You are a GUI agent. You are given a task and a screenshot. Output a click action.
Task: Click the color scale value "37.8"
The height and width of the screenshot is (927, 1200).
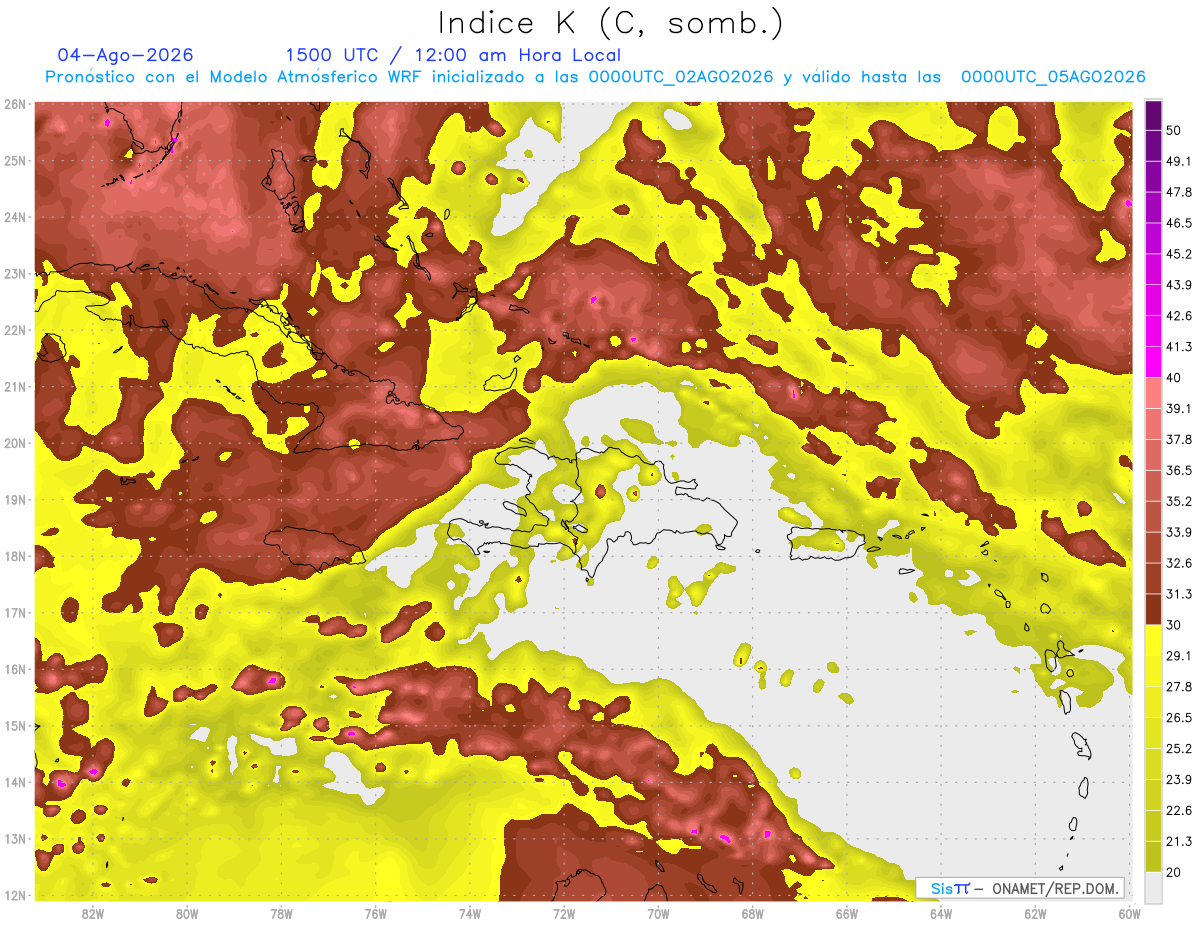[1180, 439]
